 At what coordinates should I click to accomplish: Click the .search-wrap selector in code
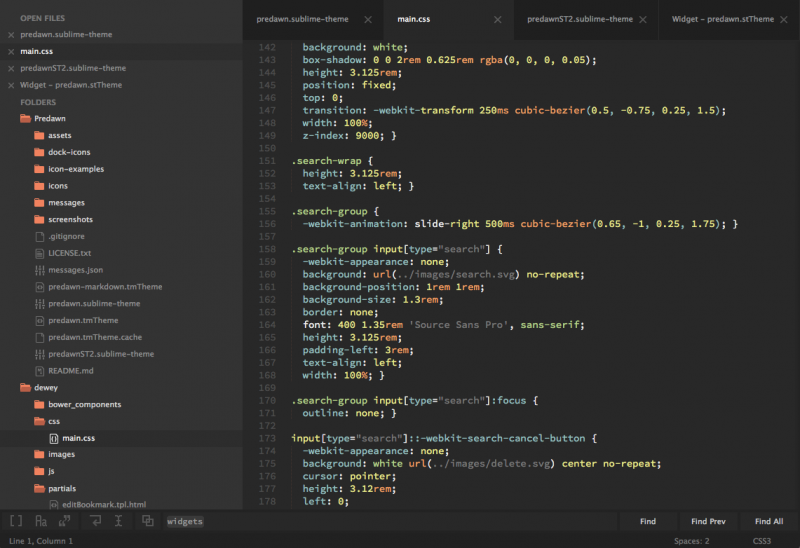(x=327, y=161)
